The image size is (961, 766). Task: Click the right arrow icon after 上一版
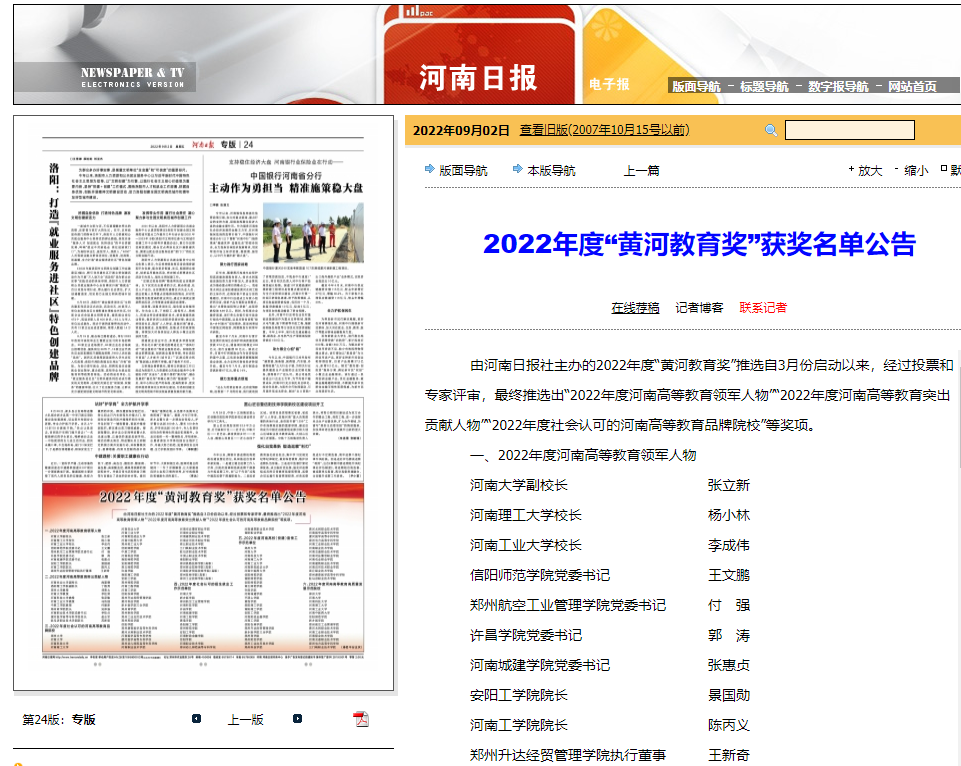(x=297, y=719)
